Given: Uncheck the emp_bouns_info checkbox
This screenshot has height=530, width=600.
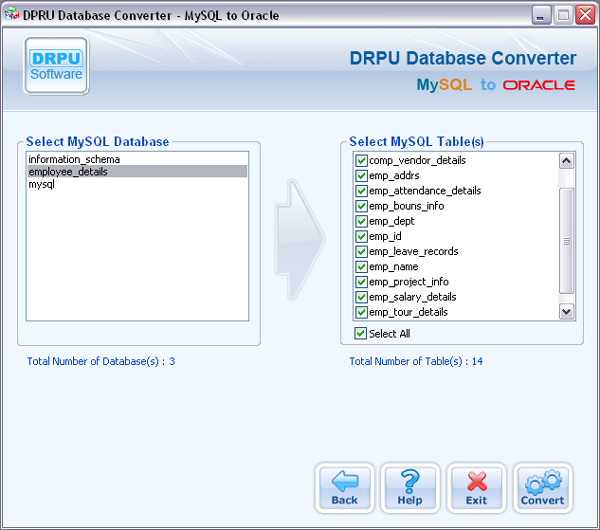Looking at the screenshot, I should [361, 206].
